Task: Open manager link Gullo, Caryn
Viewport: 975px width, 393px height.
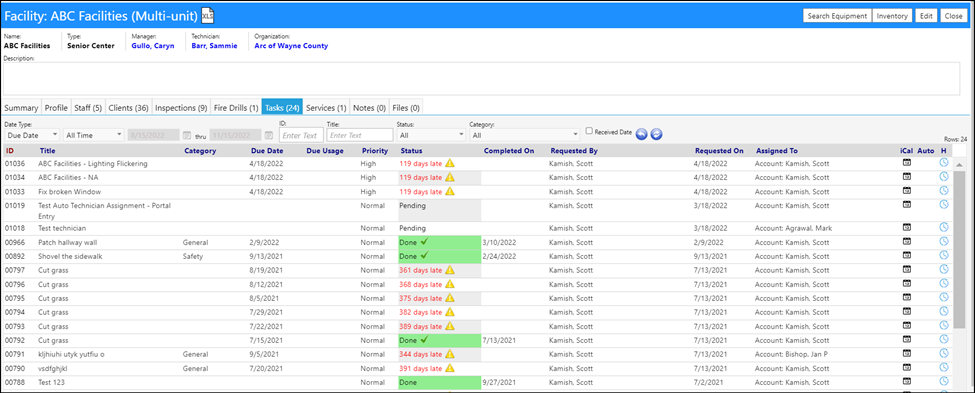Action: pos(153,46)
